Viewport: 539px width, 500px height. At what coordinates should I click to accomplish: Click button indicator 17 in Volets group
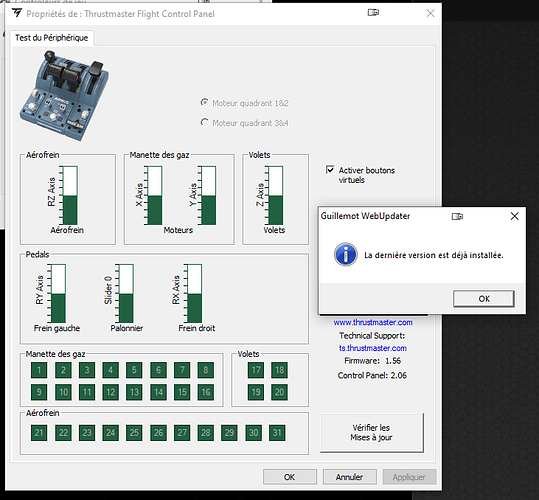(256, 370)
